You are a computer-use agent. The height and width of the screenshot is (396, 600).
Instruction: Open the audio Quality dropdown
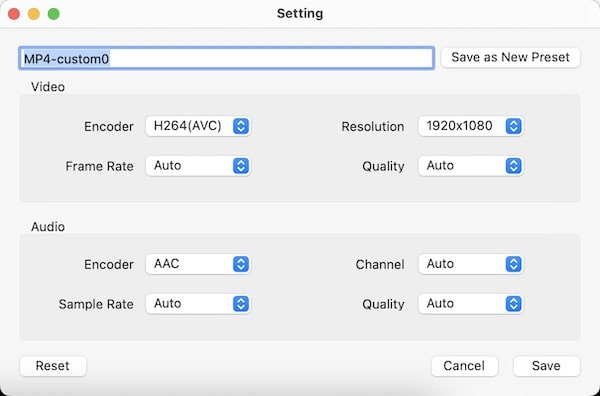(x=471, y=304)
